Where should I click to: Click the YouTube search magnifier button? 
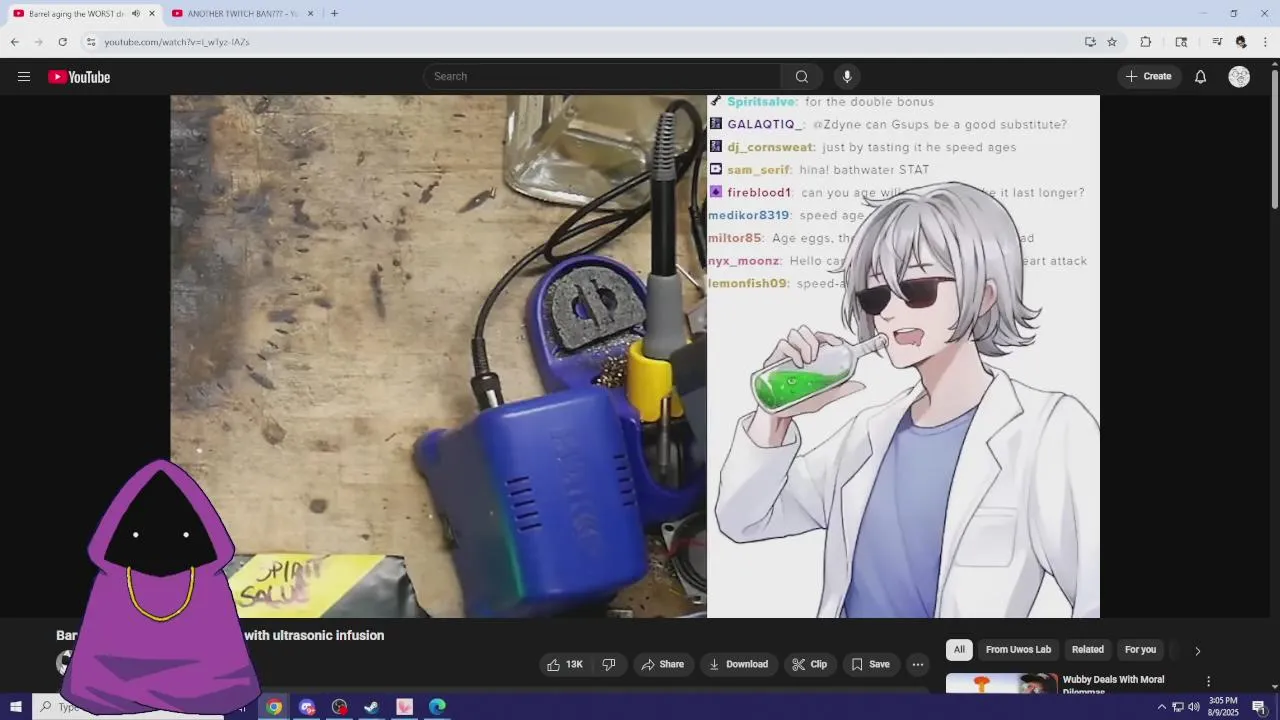coord(801,77)
